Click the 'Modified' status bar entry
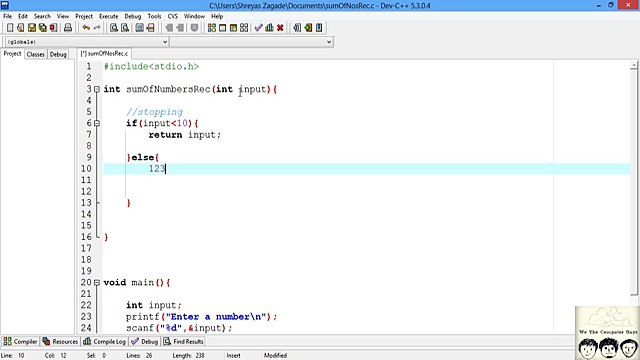640x360 pixels. click(276, 356)
